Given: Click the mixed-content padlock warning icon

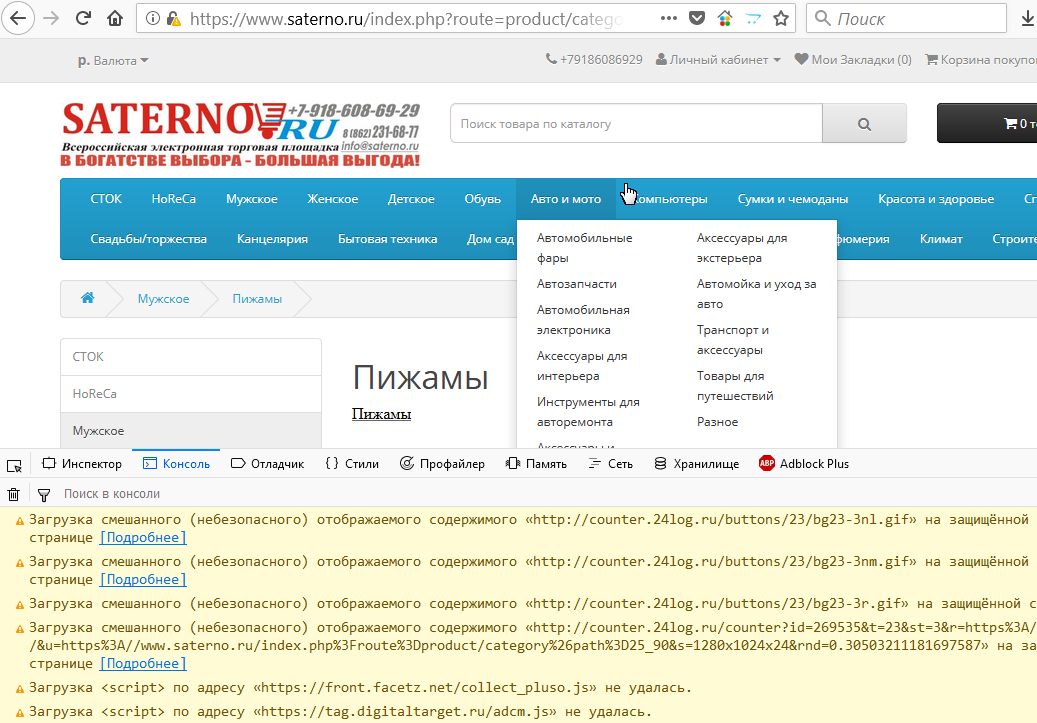Looking at the screenshot, I should (174, 19).
